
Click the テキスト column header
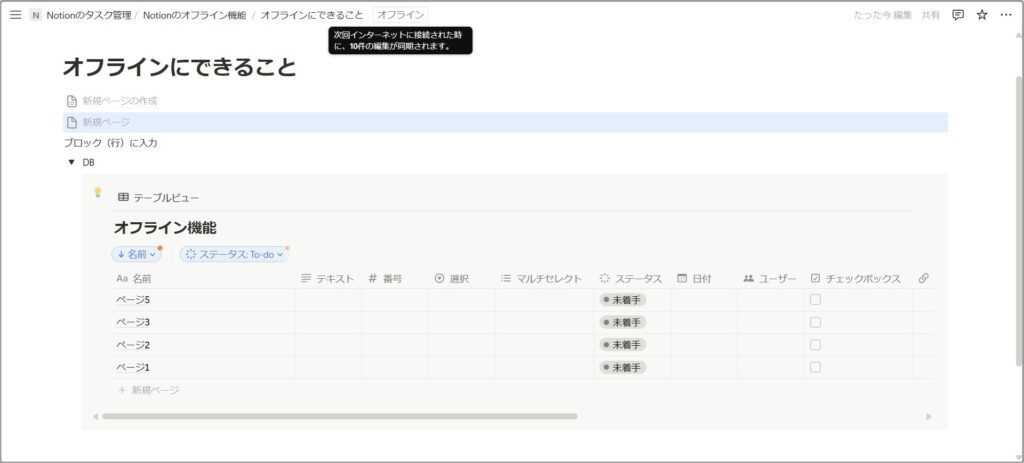pyautogui.click(x=328, y=278)
